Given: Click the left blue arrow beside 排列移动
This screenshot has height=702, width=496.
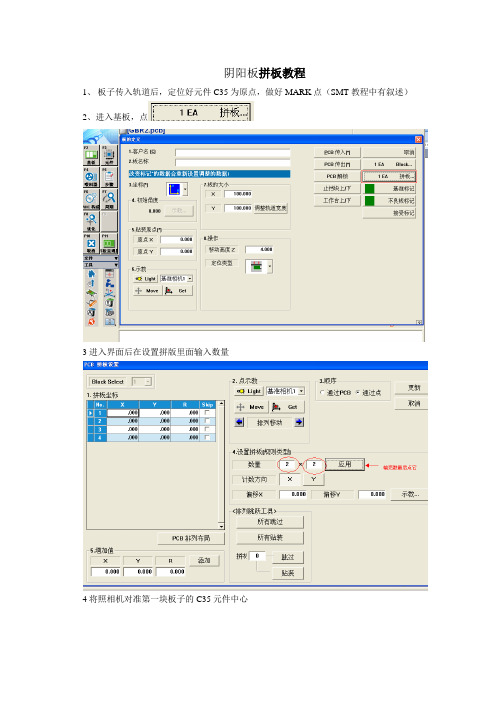Looking at the screenshot, I should tap(239, 422).
